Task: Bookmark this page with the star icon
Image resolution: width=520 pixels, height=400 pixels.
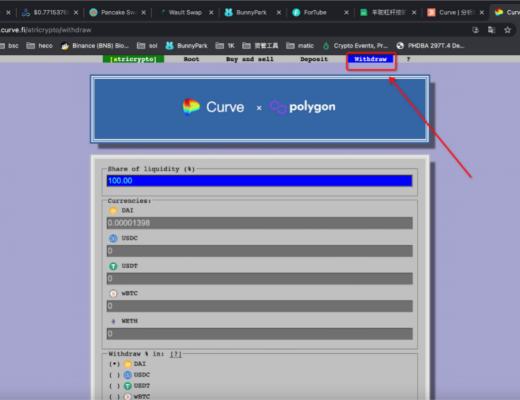Action: (507, 30)
